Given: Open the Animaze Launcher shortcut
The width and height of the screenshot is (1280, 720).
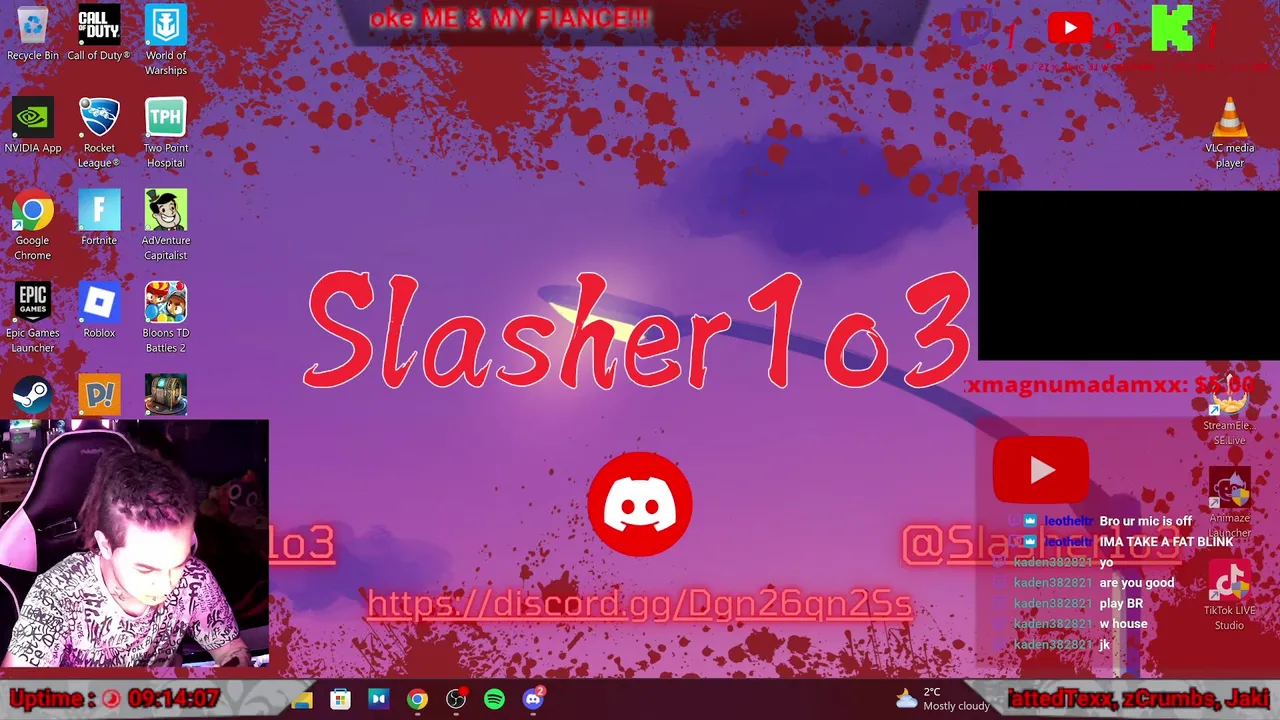Looking at the screenshot, I should click(x=1229, y=503).
